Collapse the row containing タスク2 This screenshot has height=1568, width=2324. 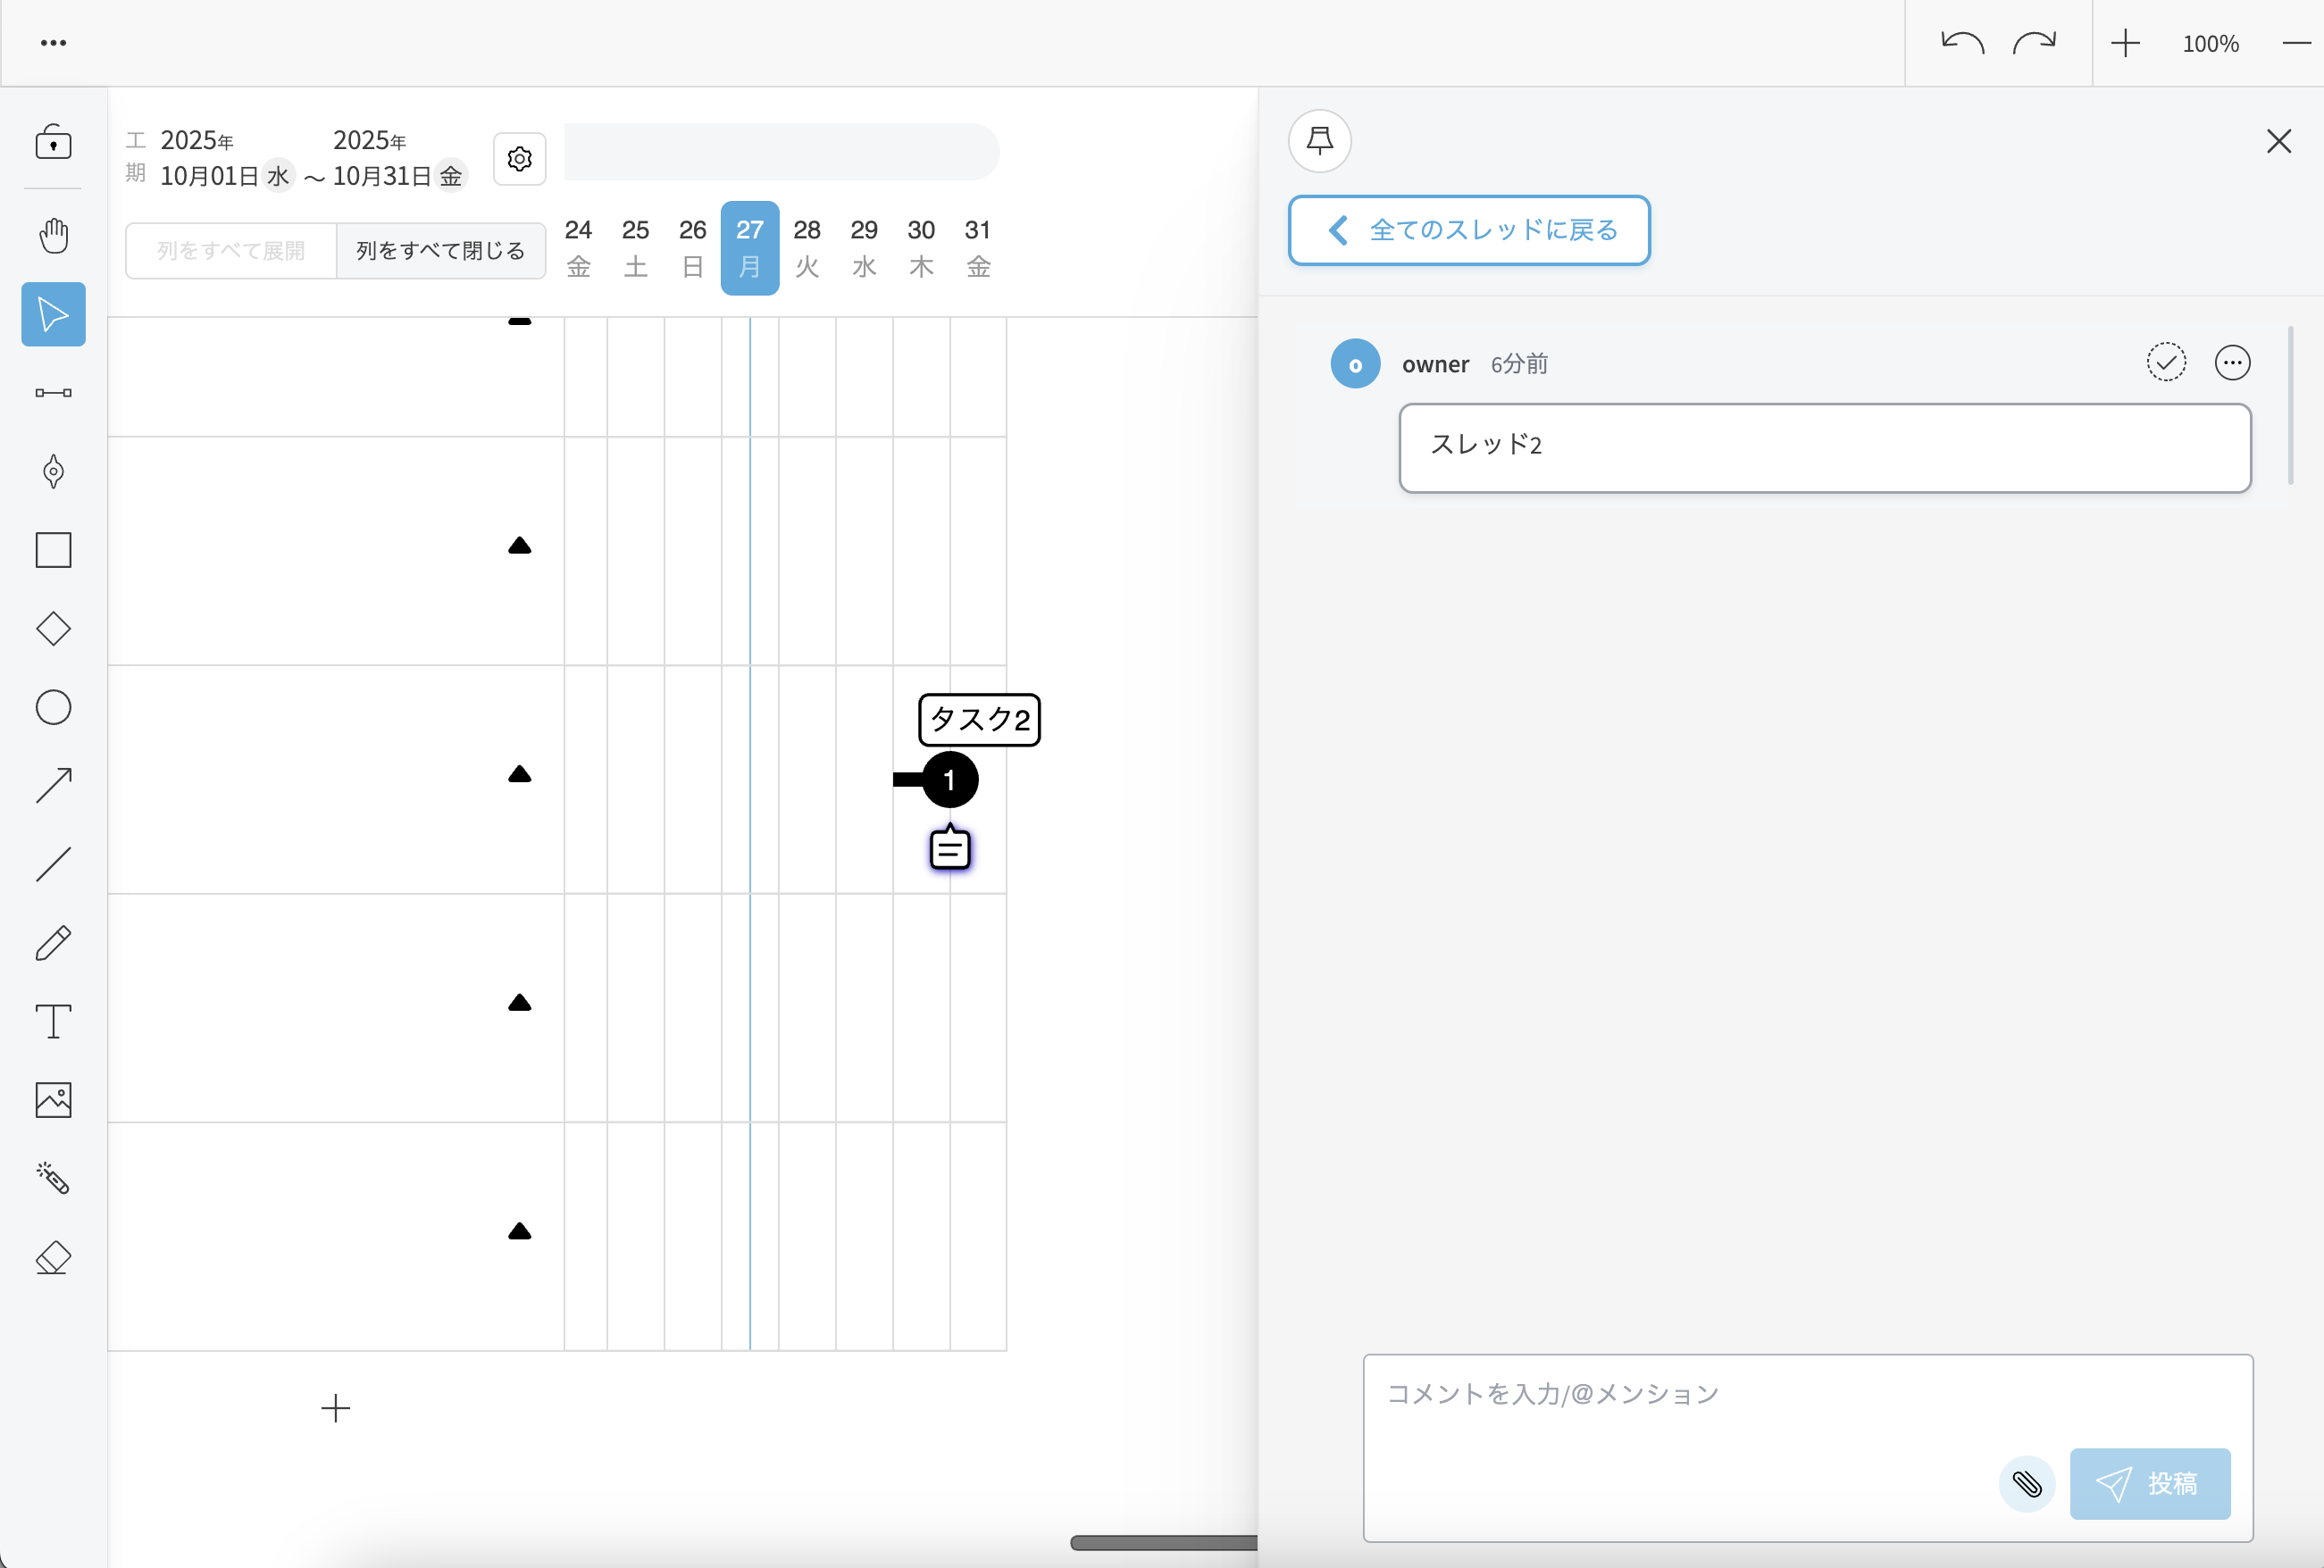(x=519, y=775)
